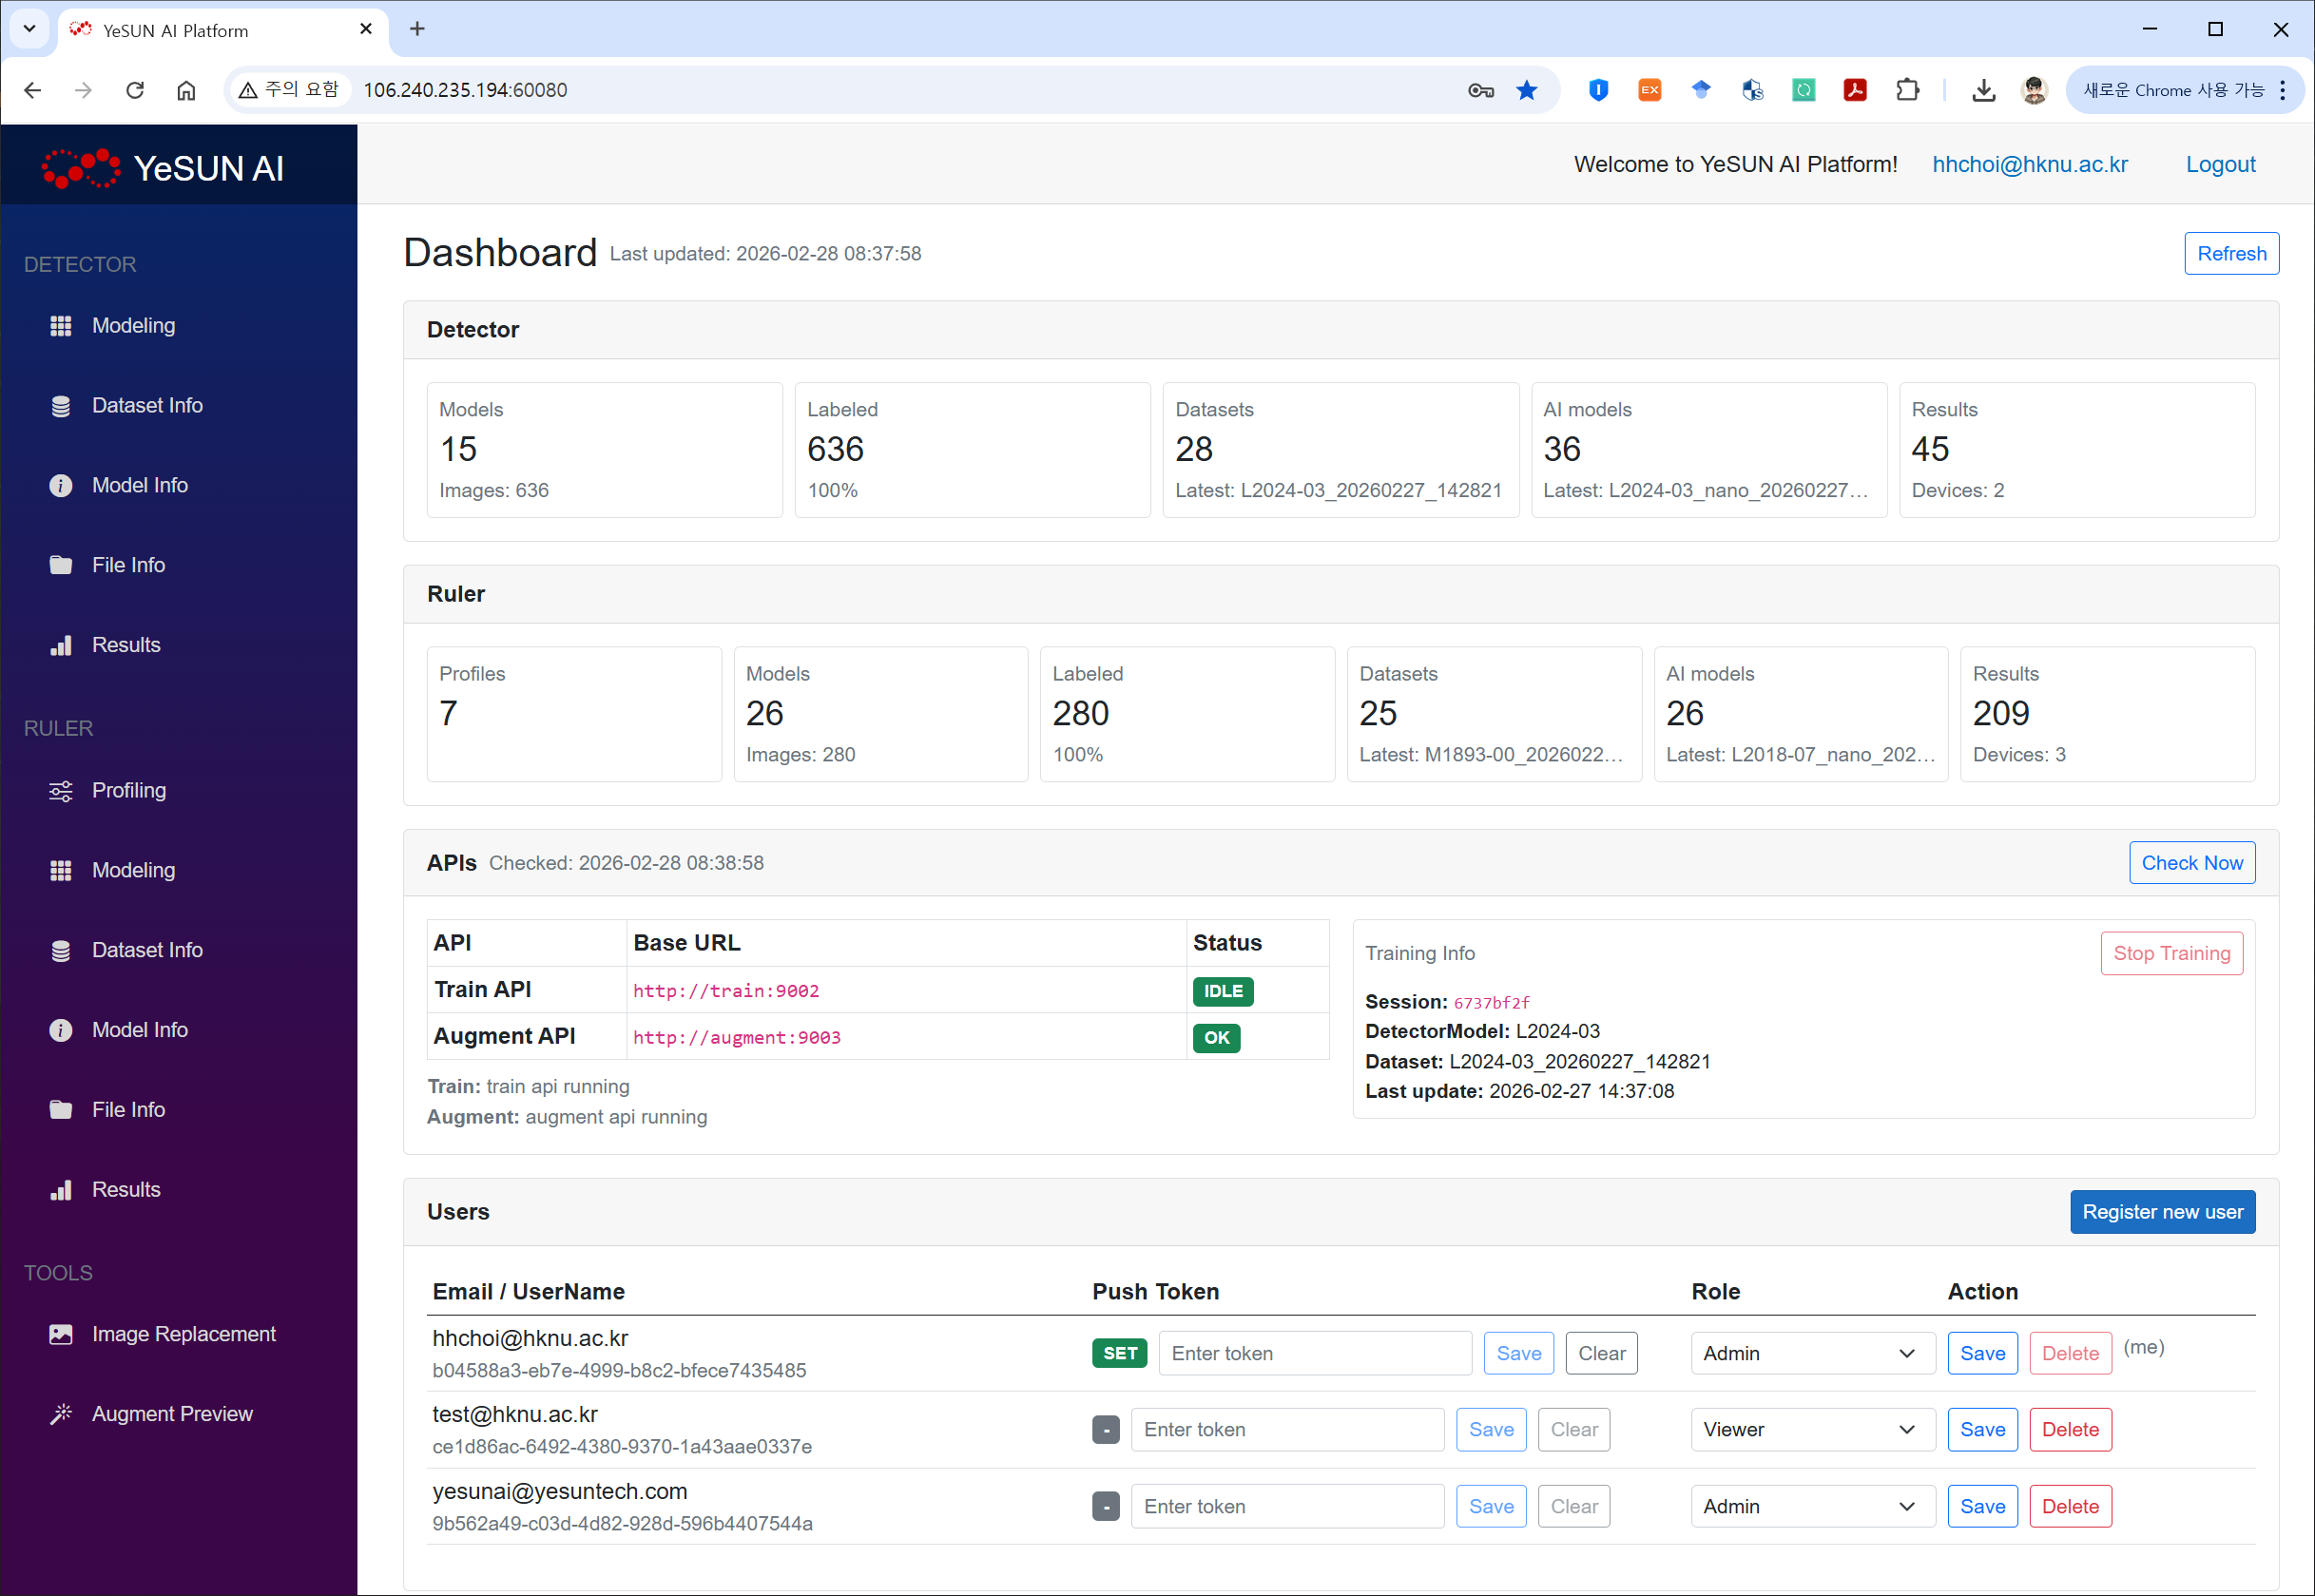Screen dimensions: 2315x1596
Task: Bookmark page with star icon
Action: pyautogui.click(x=1526, y=90)
